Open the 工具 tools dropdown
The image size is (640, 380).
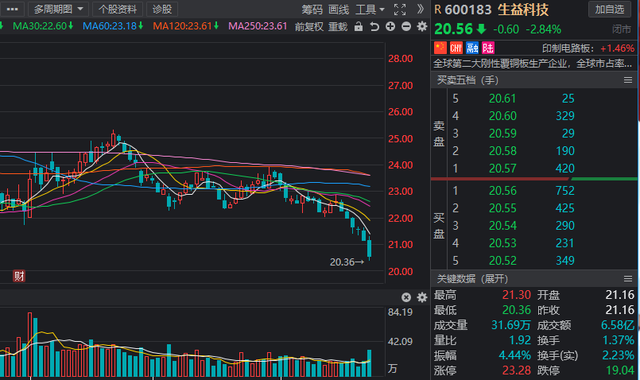370,9
